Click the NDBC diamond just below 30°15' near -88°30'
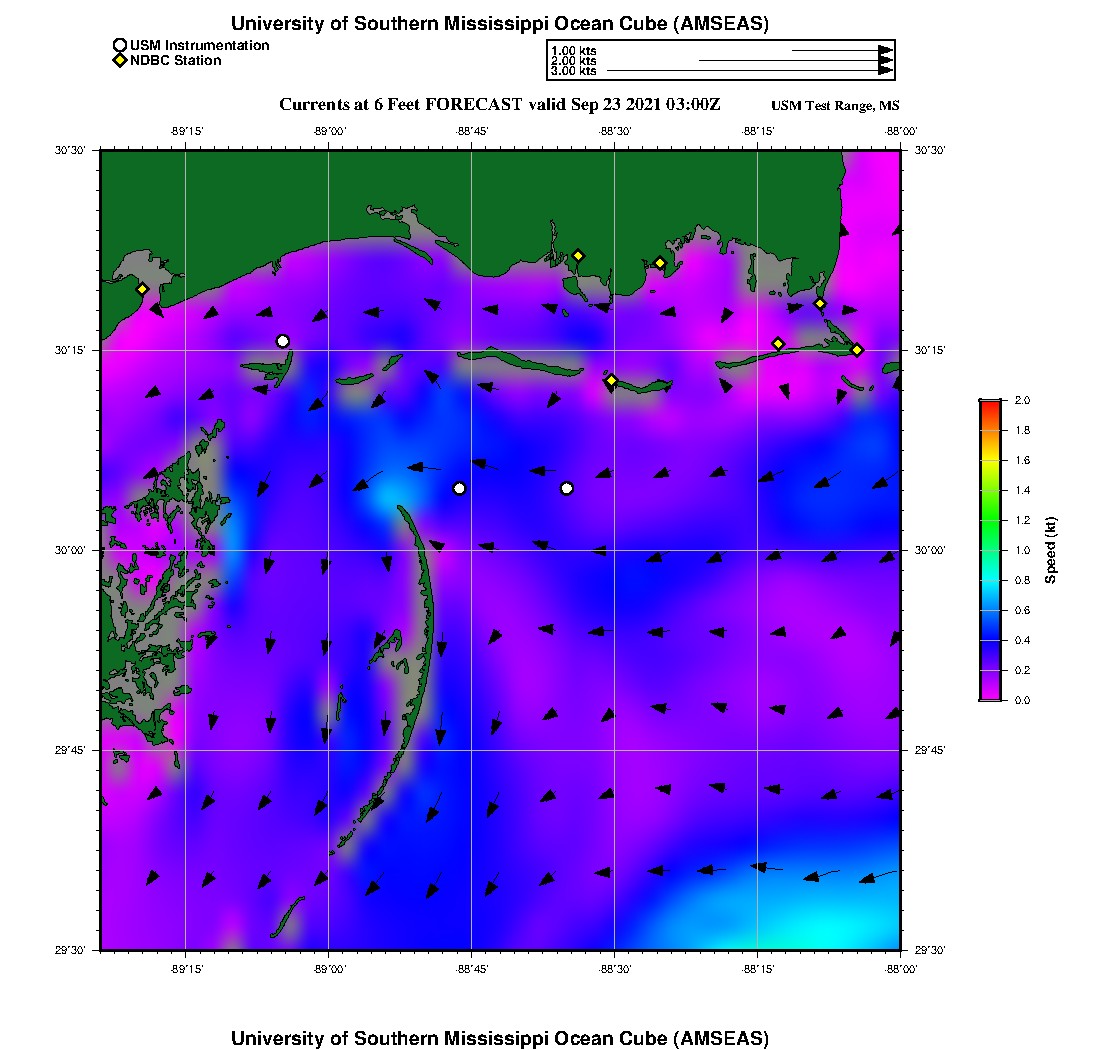Image resolution: width=1100 pixels, height=1050 pixels. [611, 380]
